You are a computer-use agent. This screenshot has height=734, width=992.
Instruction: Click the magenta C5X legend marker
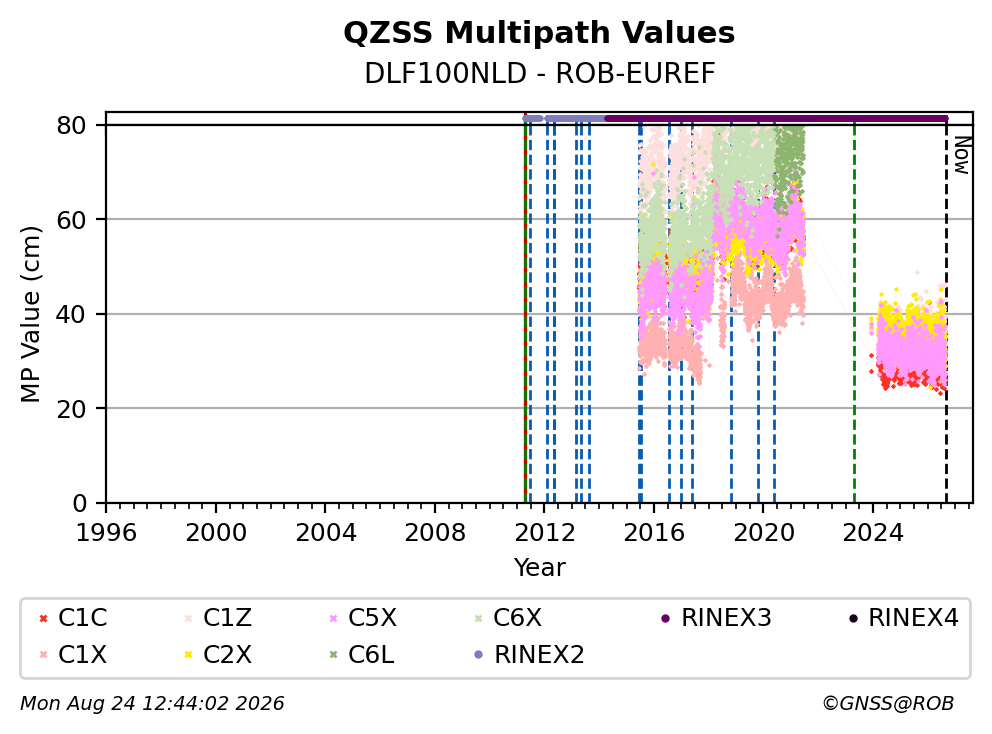[x=333, y=618]
